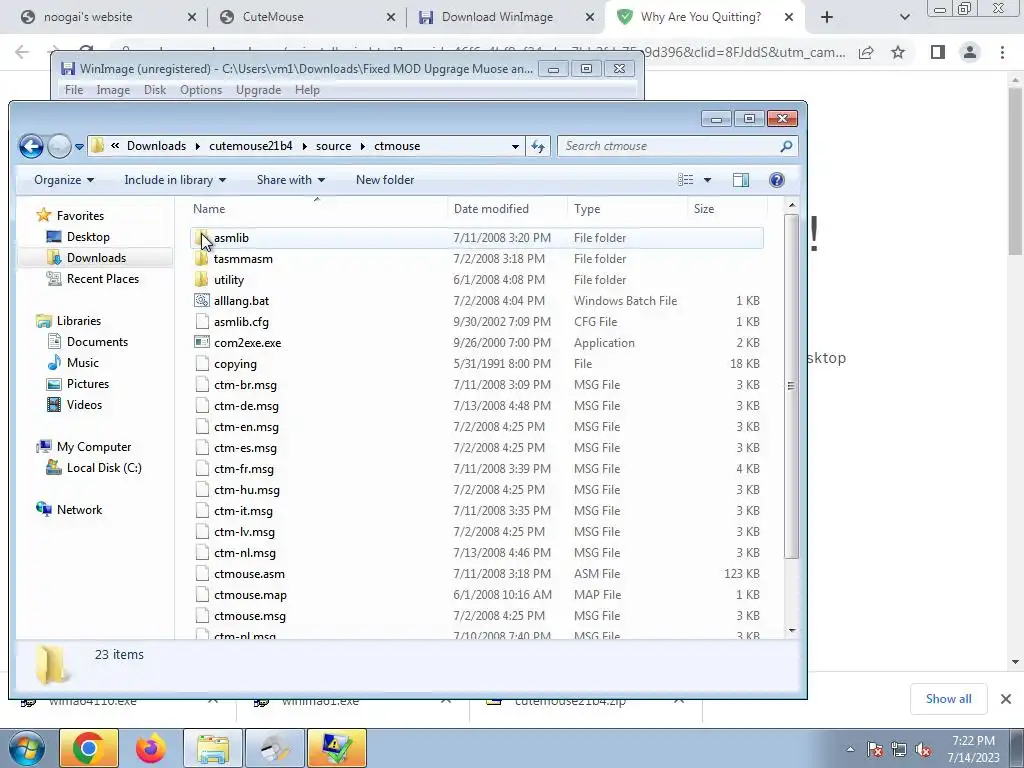Open Chrome side panel icon
Image resolution: width=1024 pixels, height=768 pixels.
pos(938,52)
